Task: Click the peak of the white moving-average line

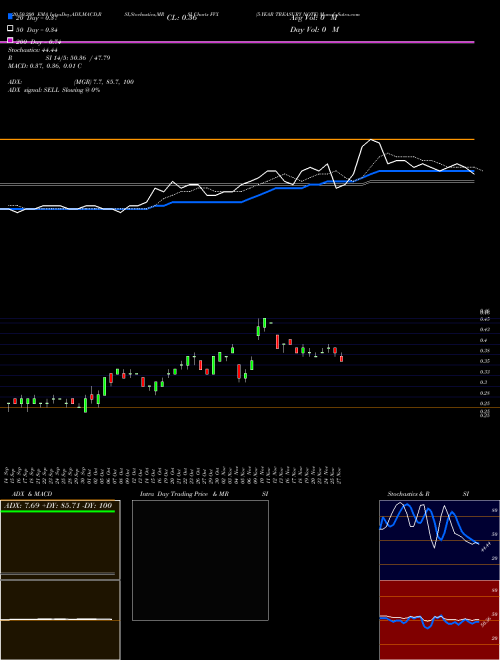Action: [371, 140]
